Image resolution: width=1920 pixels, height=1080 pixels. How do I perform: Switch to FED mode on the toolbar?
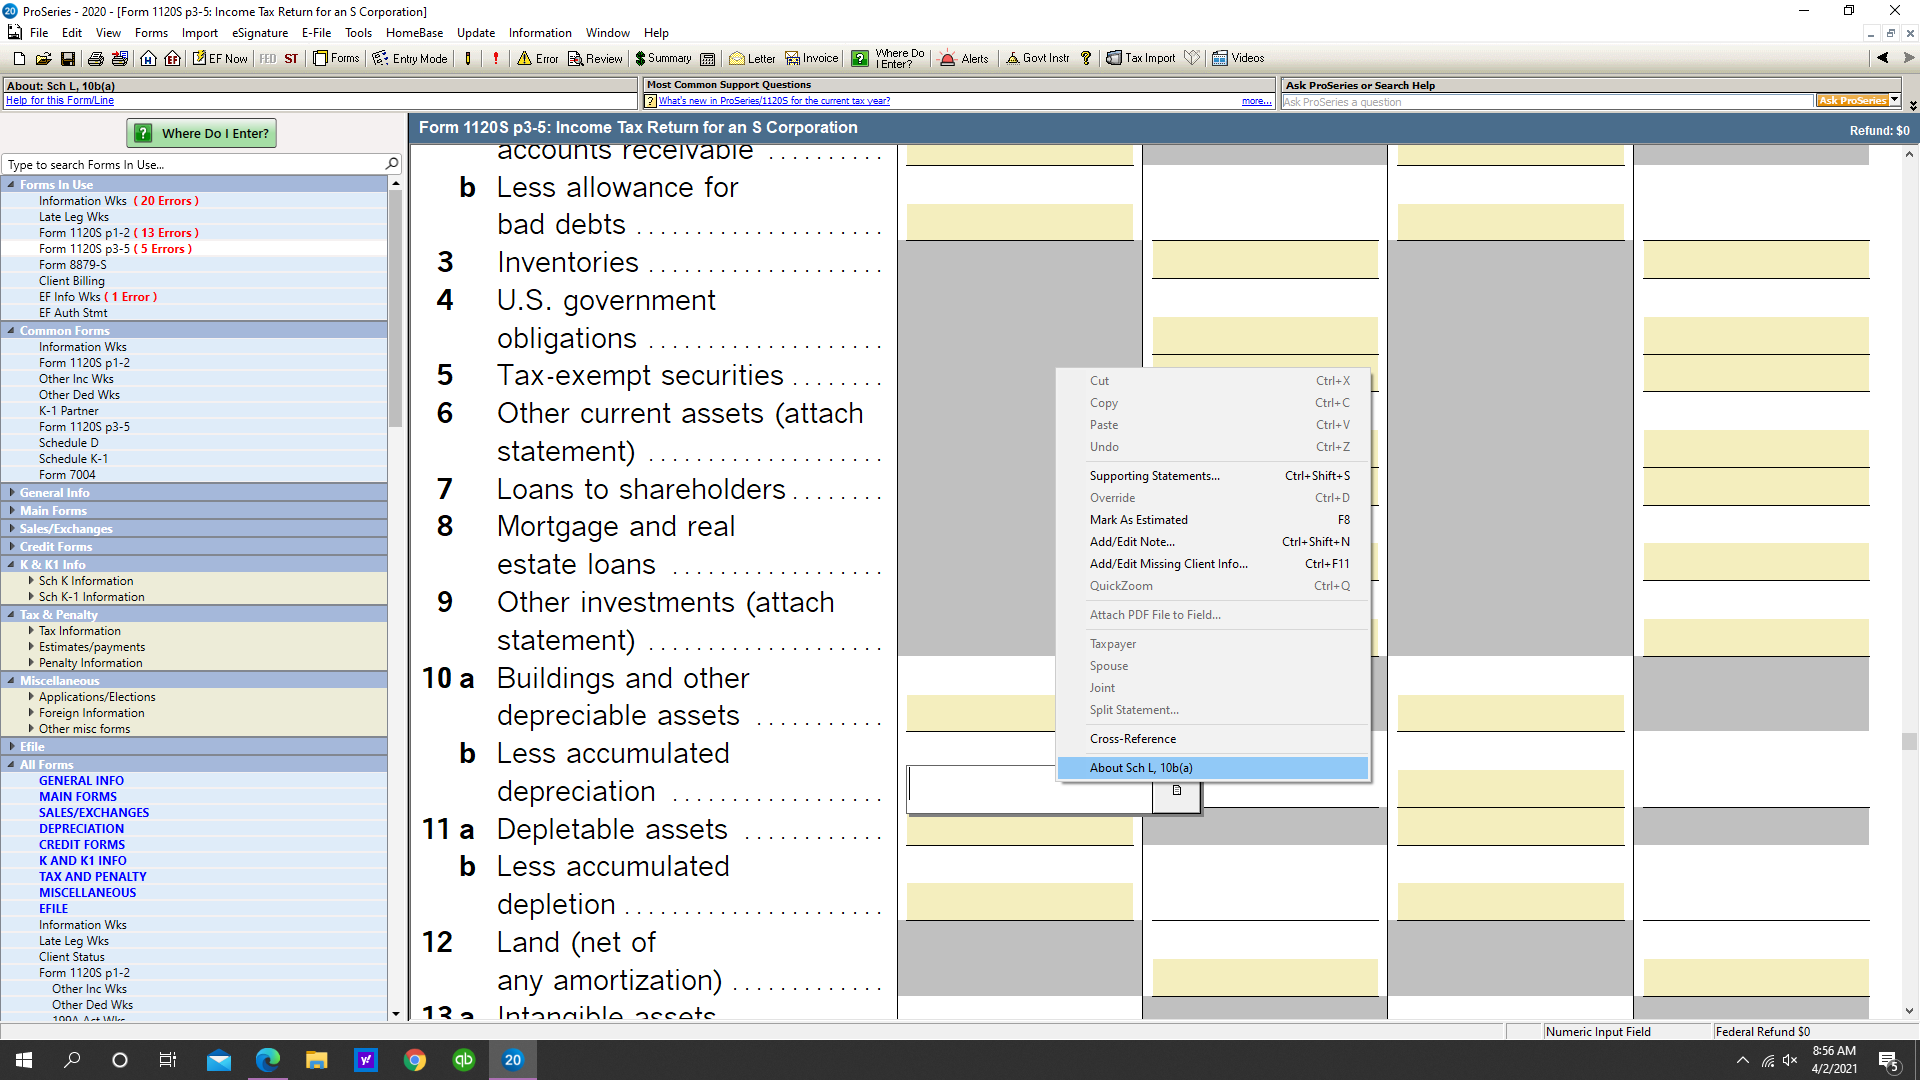tap(267, 58)
